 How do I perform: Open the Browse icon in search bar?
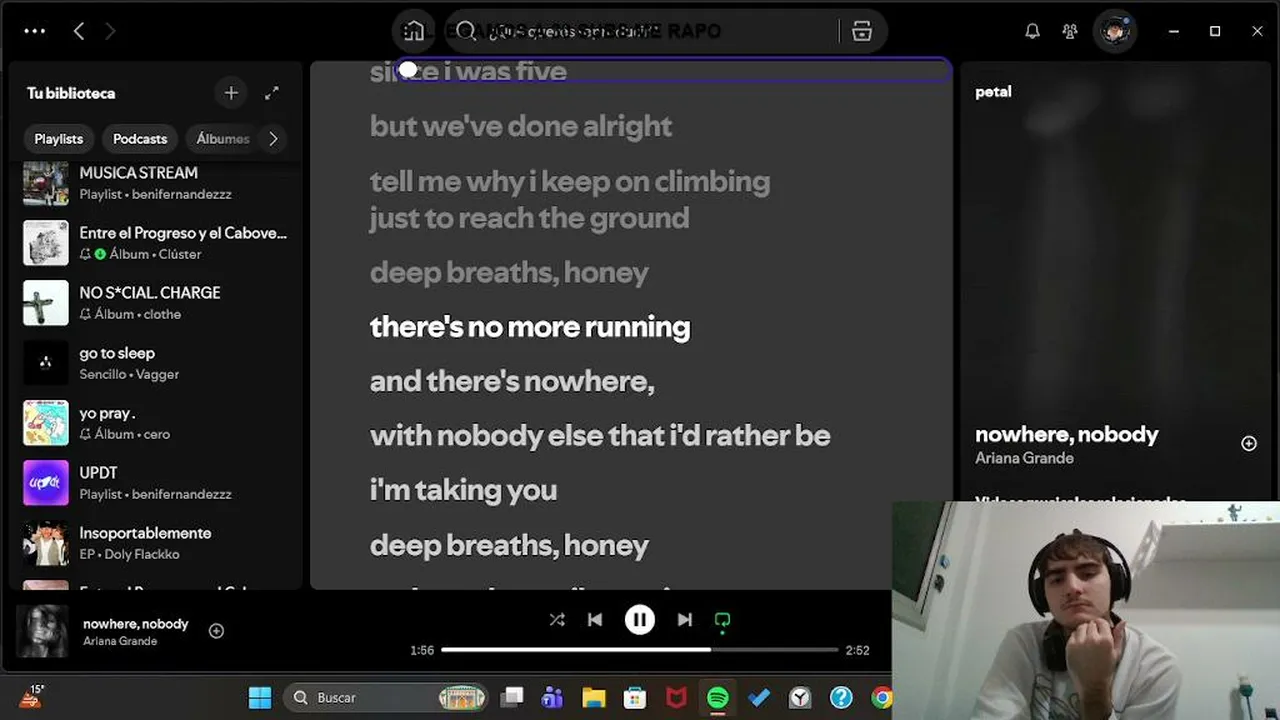pyautogui.click(x=862, y=31)
